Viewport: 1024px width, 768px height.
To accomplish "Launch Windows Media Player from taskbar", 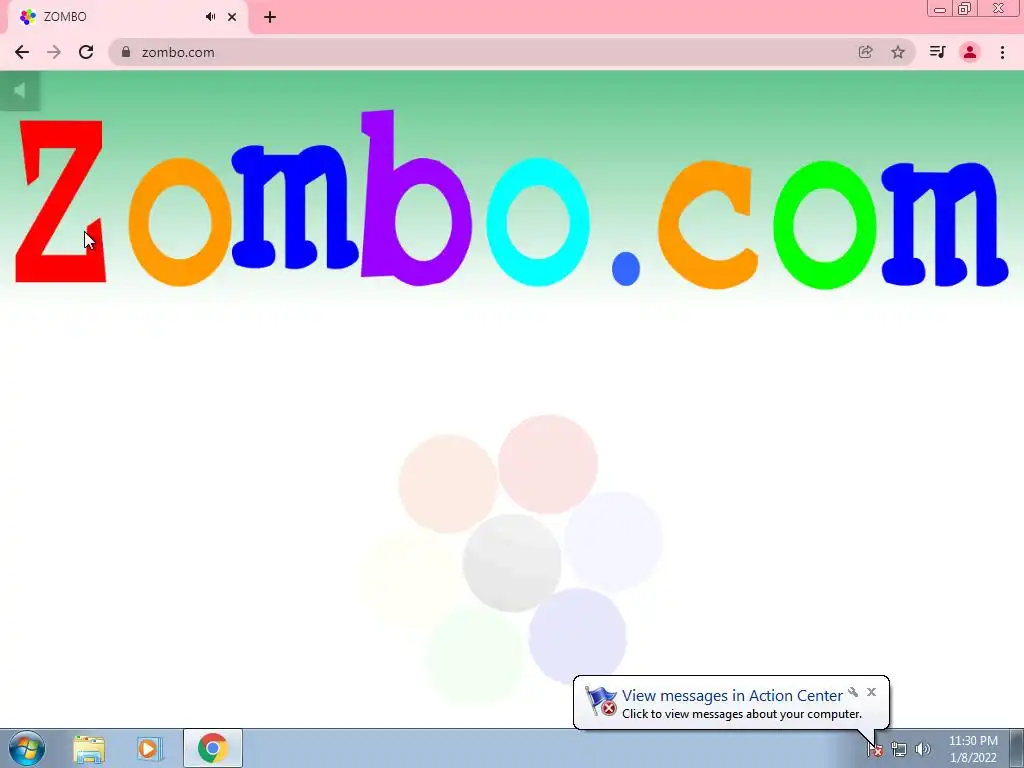I will pos(150,749).
